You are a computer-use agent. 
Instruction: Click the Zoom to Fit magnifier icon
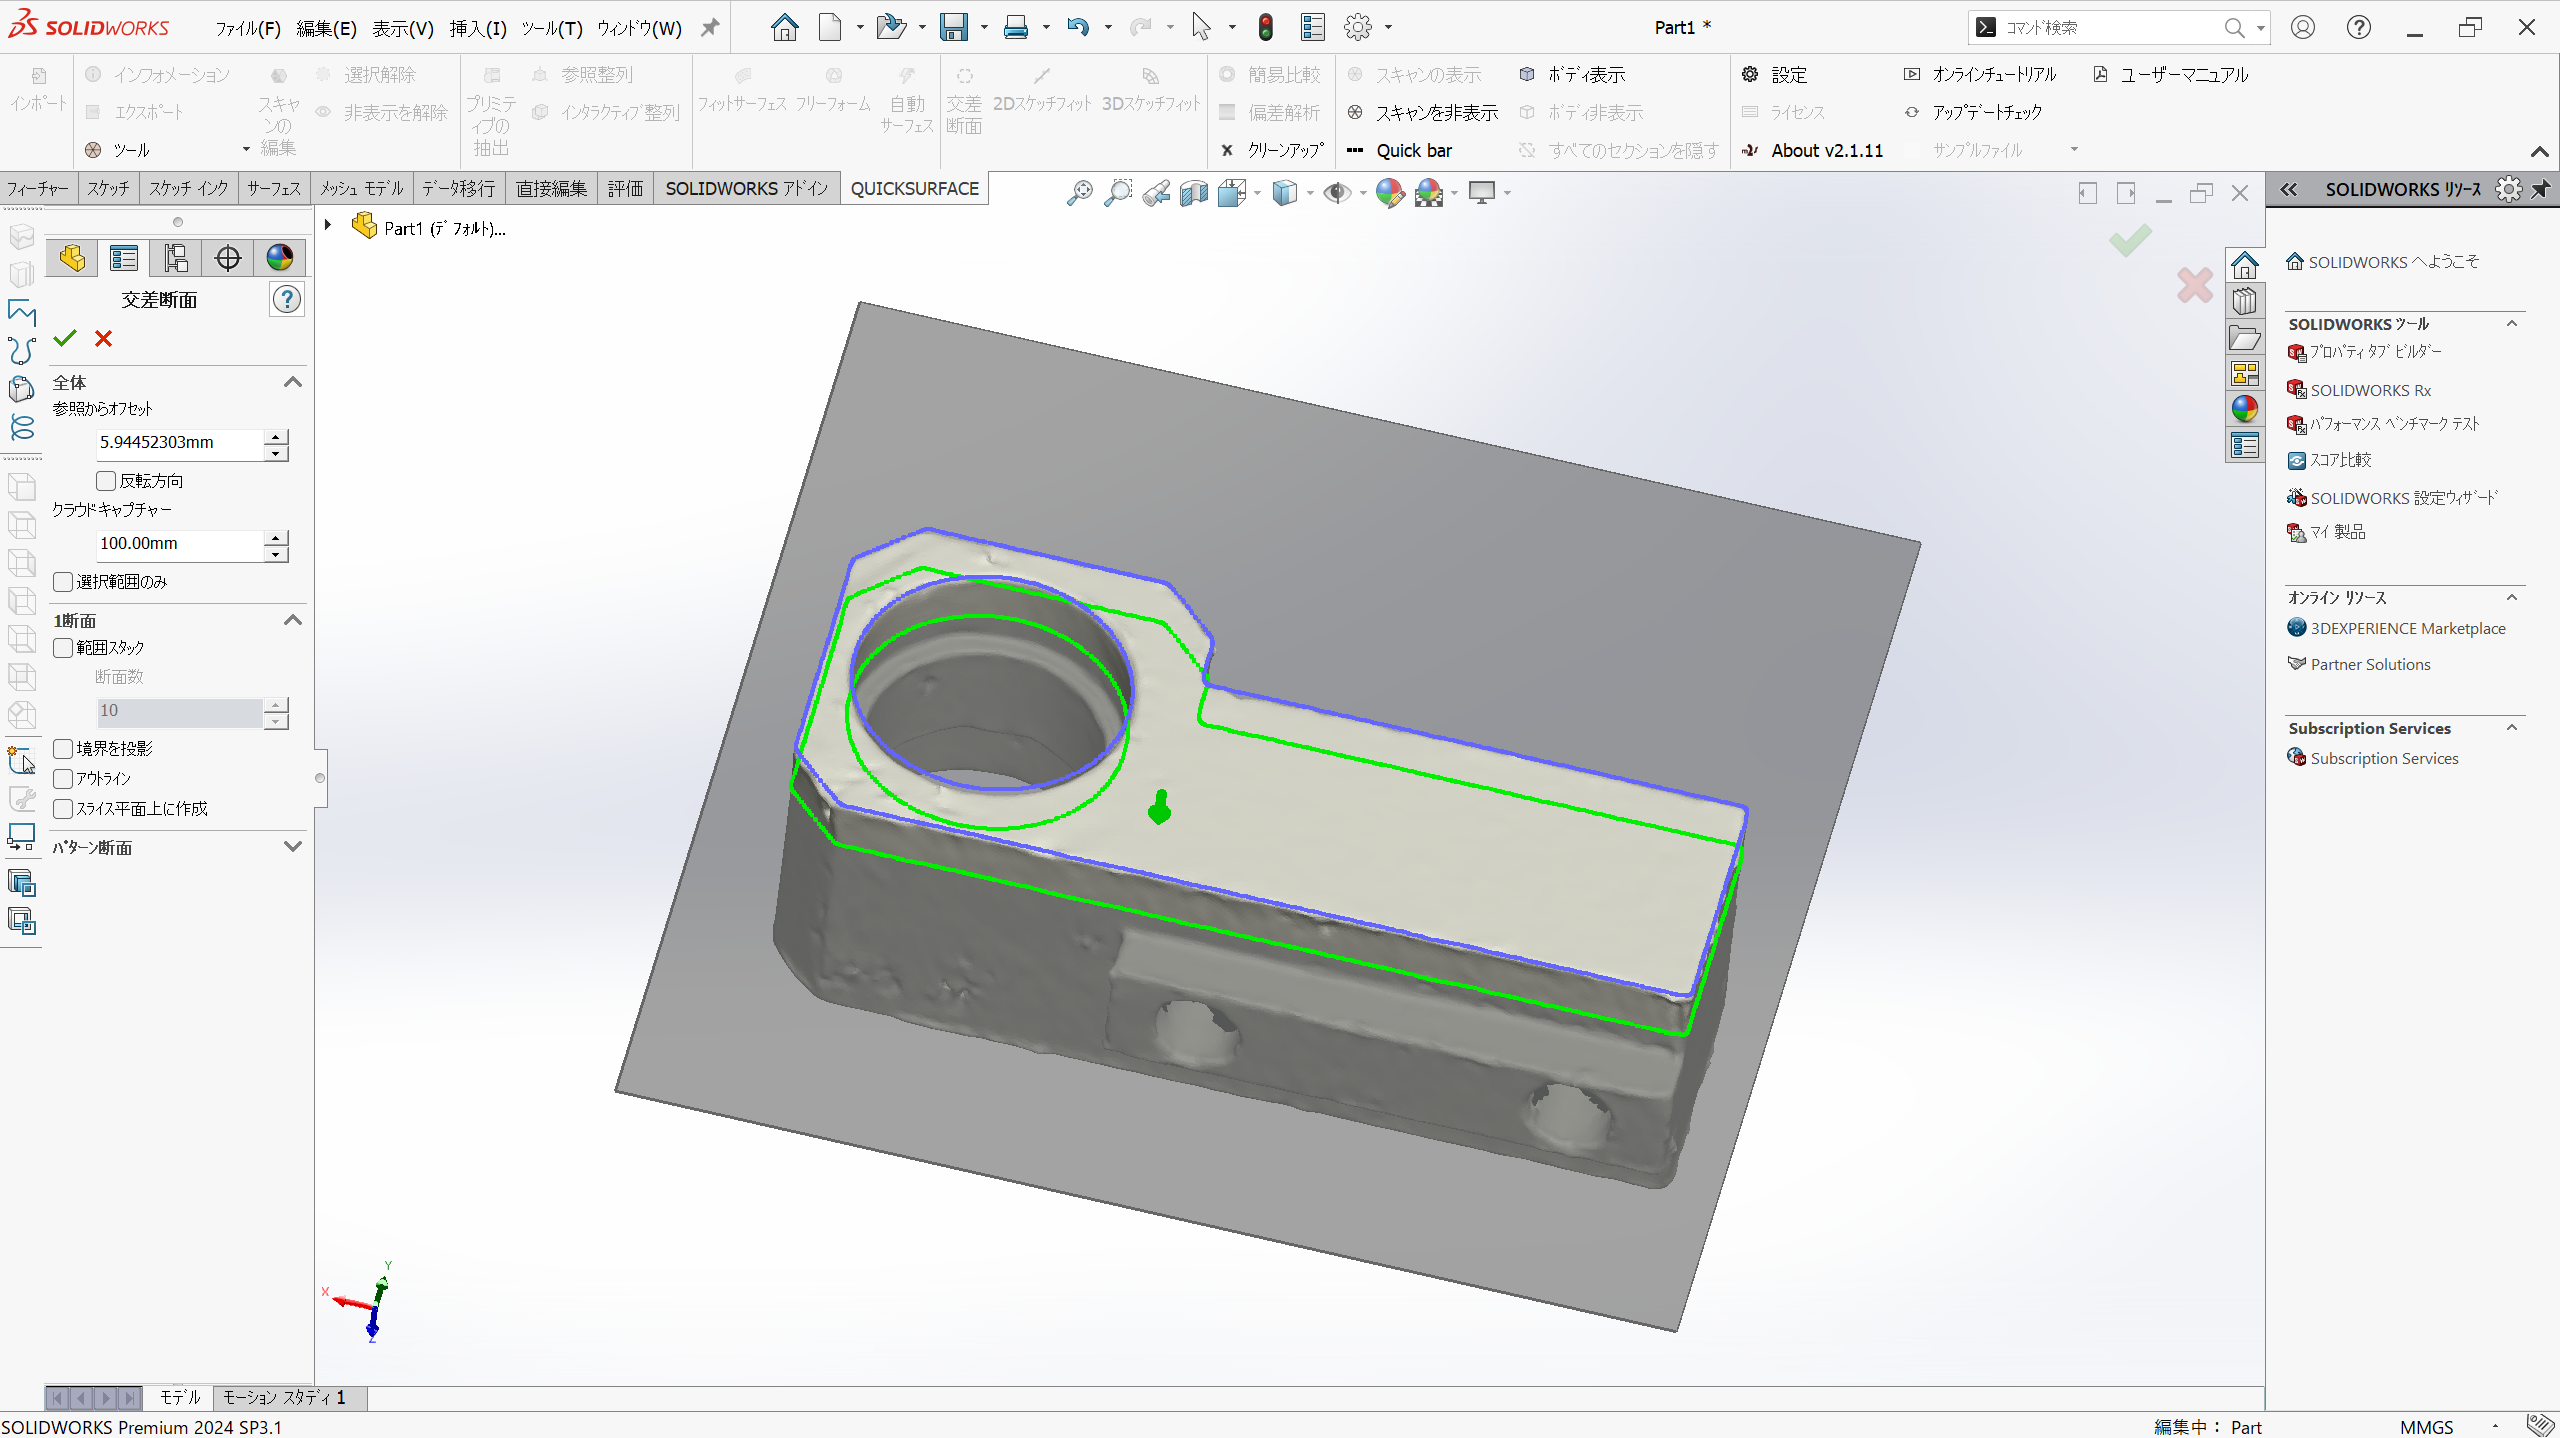click(1079, 193)
